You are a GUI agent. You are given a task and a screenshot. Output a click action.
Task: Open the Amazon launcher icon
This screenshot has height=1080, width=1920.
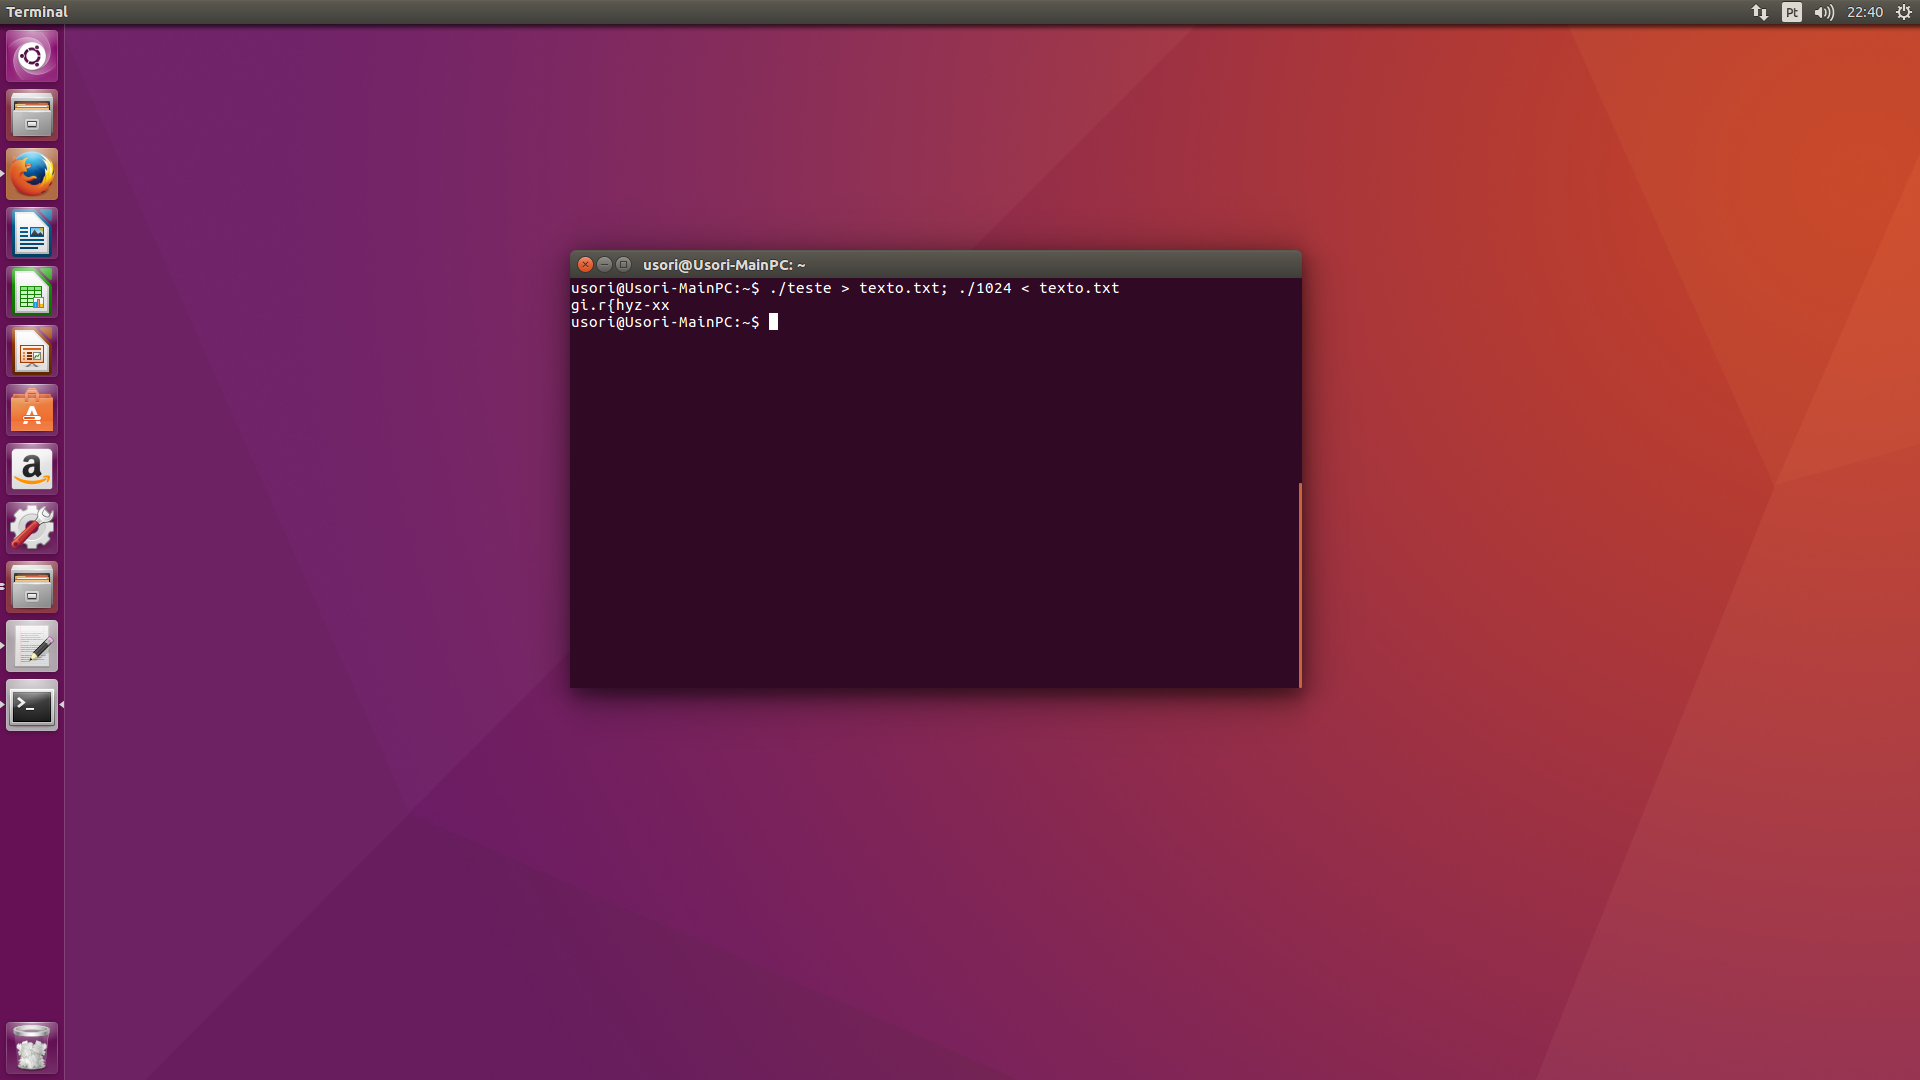coord(32,469)
